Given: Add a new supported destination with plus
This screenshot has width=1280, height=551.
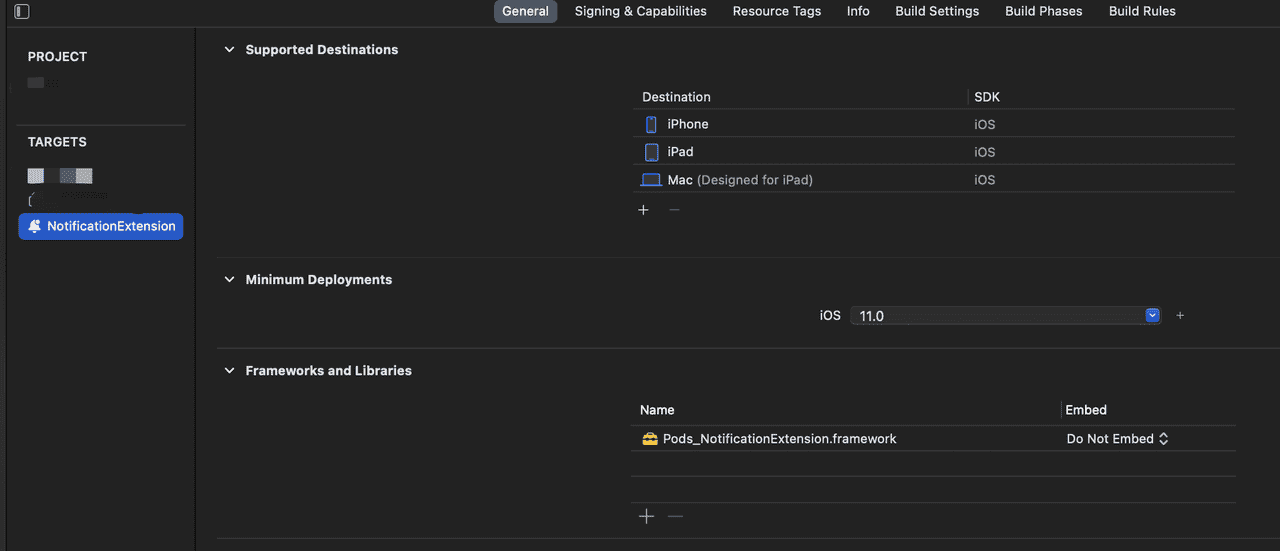Looking at the screenshot, I should pyautogui.click(x=644, y=210).
